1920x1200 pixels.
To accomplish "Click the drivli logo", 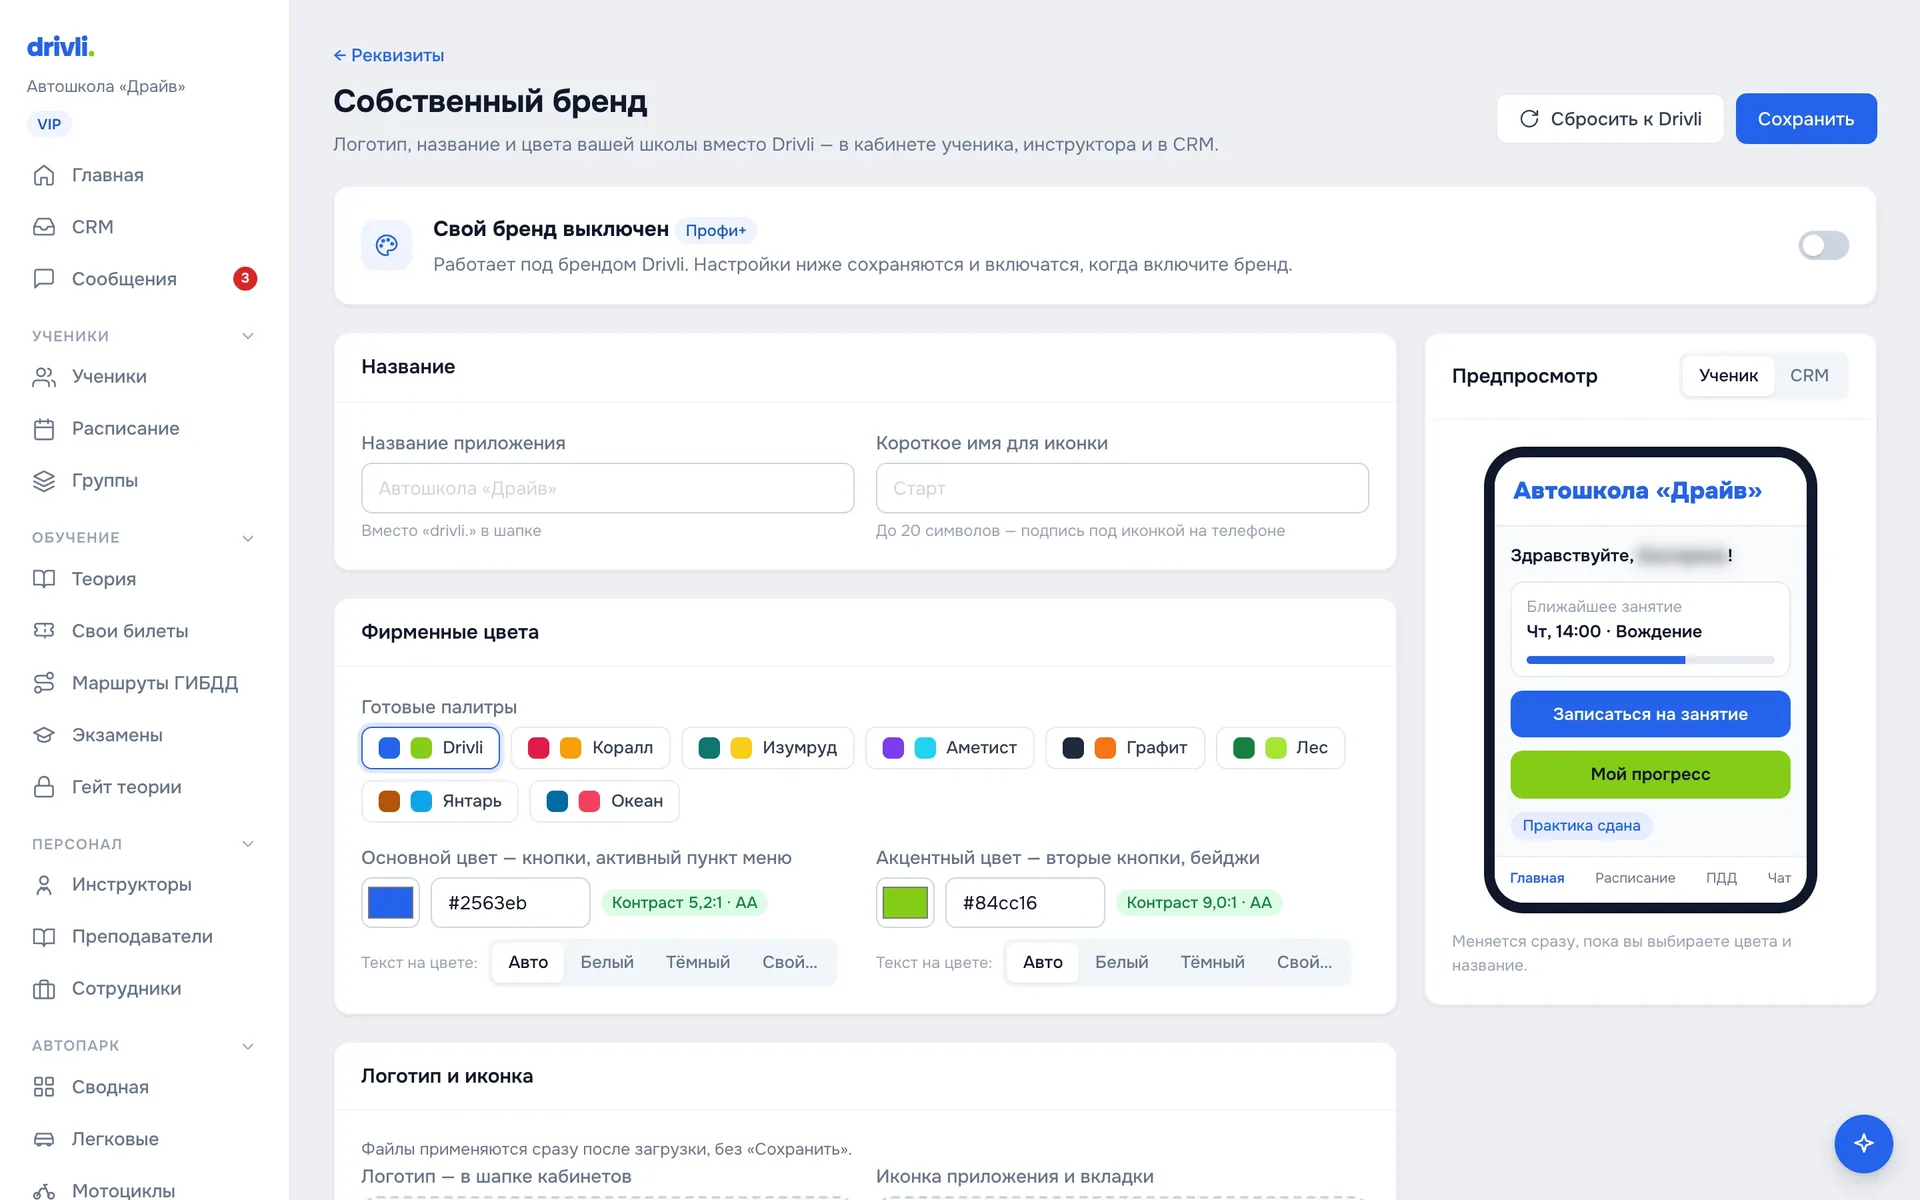I will [x=60, y=46].
